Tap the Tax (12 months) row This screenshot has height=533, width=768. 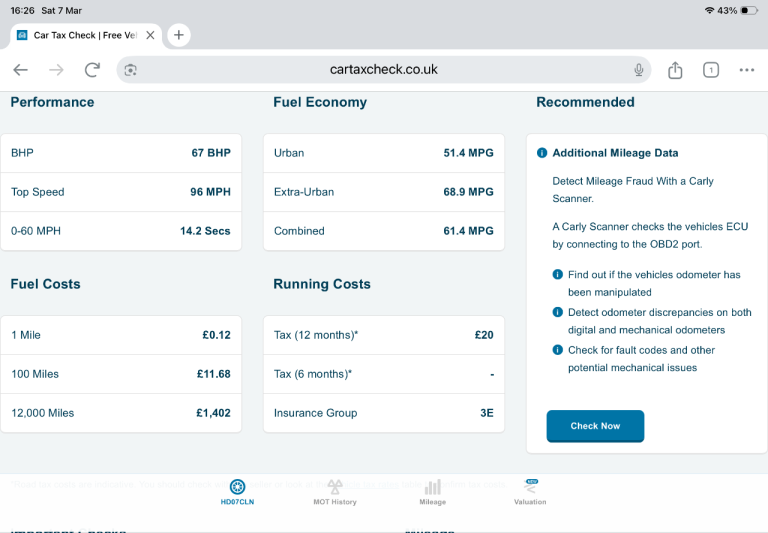[x=383, y=335]
